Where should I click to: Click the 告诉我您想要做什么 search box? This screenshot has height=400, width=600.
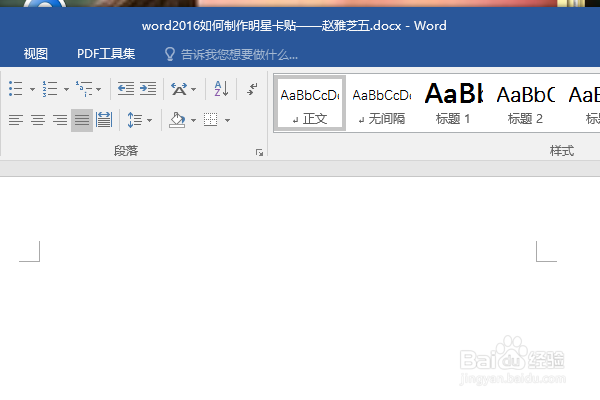click(x=239, y=55)
